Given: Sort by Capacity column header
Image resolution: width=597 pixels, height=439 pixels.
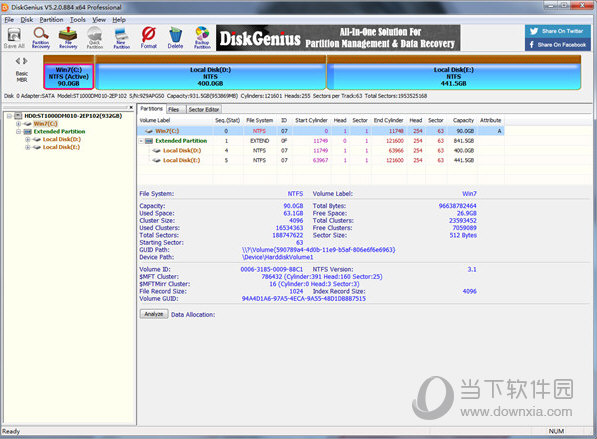Looking at the screenshot, I should tap(463, 120).
